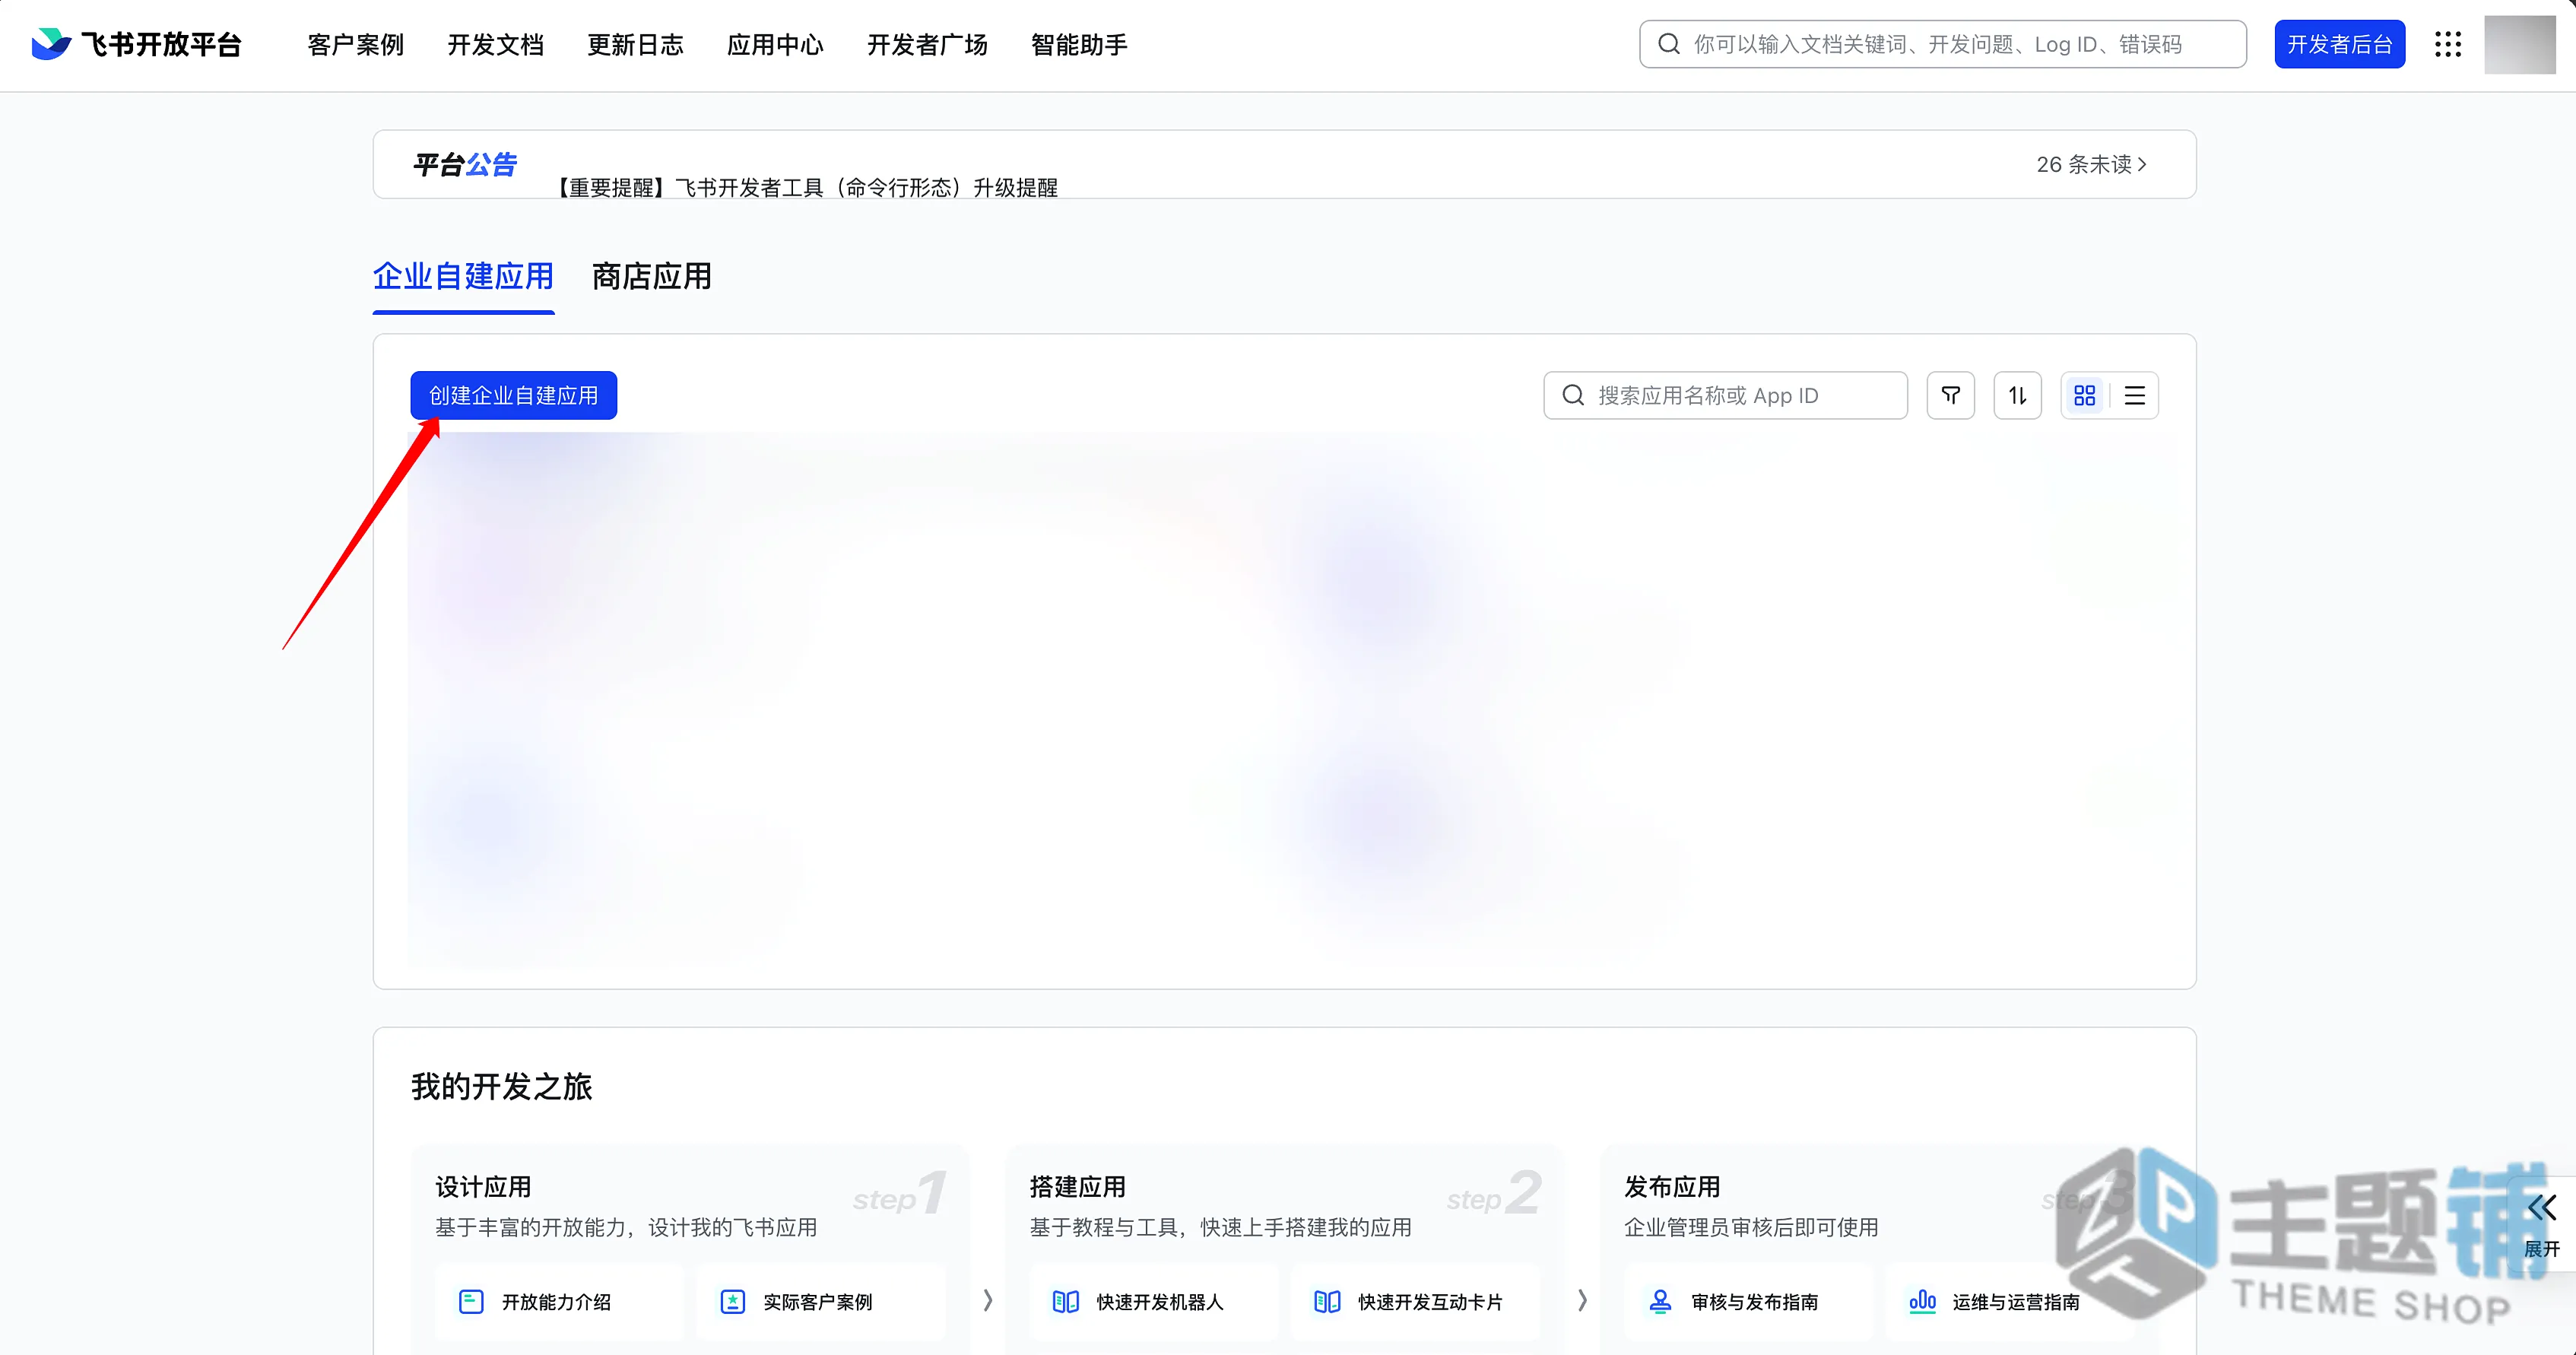2576x1355 pixels.
Task: Open 审核与发布指南 guide
Action: 1748,1301
